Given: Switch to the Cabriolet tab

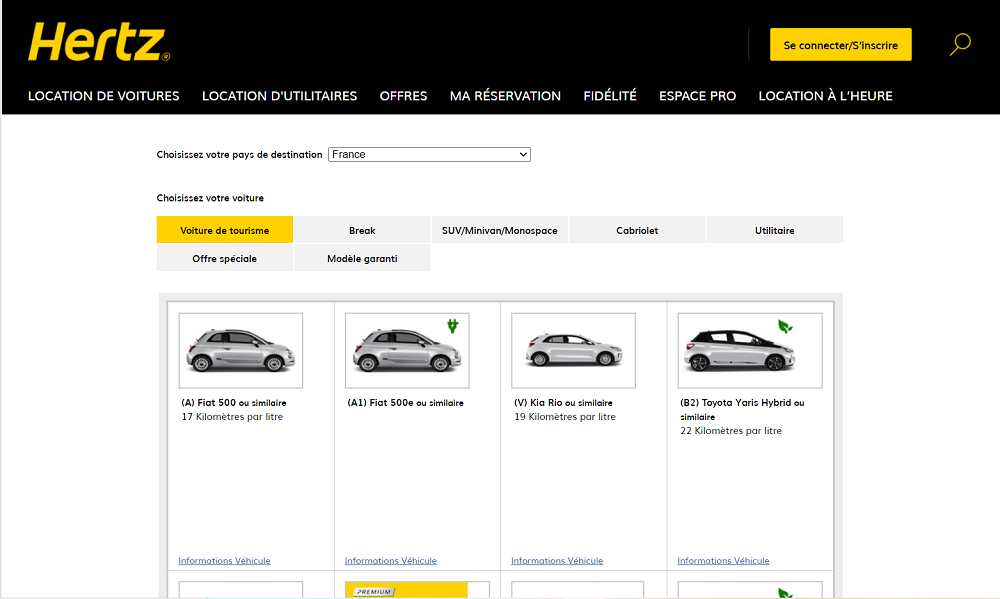Looking at the screenshot, I should click(637, 230).
